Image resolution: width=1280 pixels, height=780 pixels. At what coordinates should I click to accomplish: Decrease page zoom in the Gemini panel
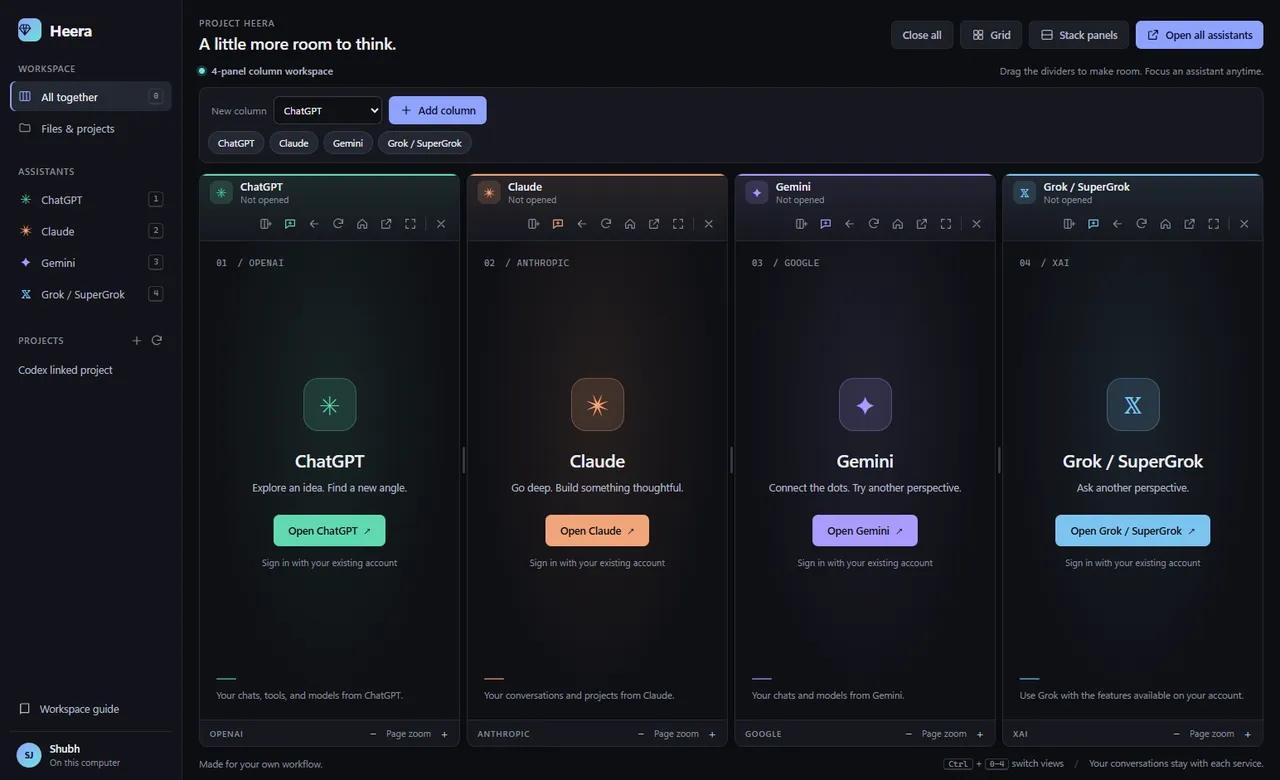909,734
